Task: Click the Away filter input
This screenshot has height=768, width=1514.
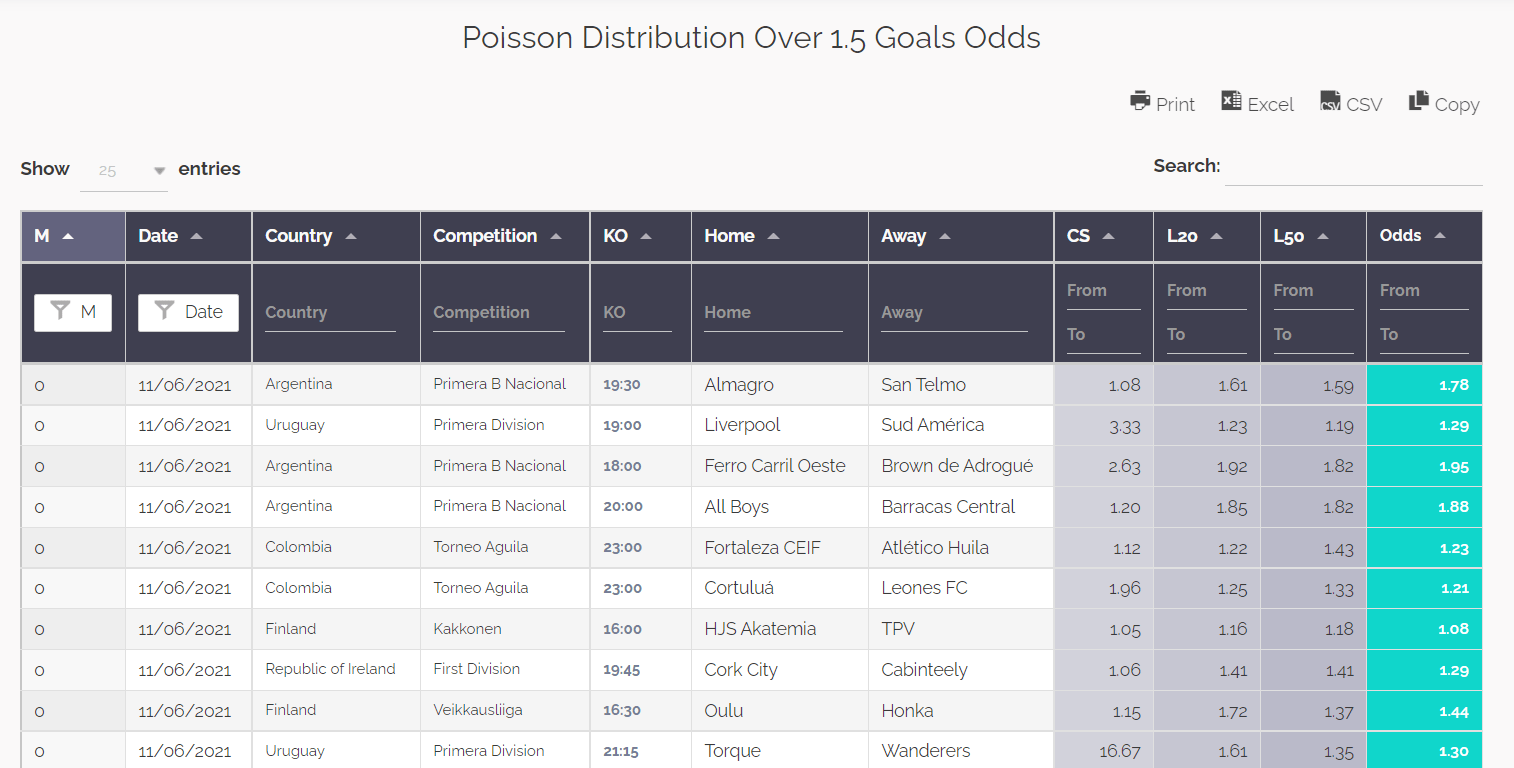Action: [x=954, y=313]
